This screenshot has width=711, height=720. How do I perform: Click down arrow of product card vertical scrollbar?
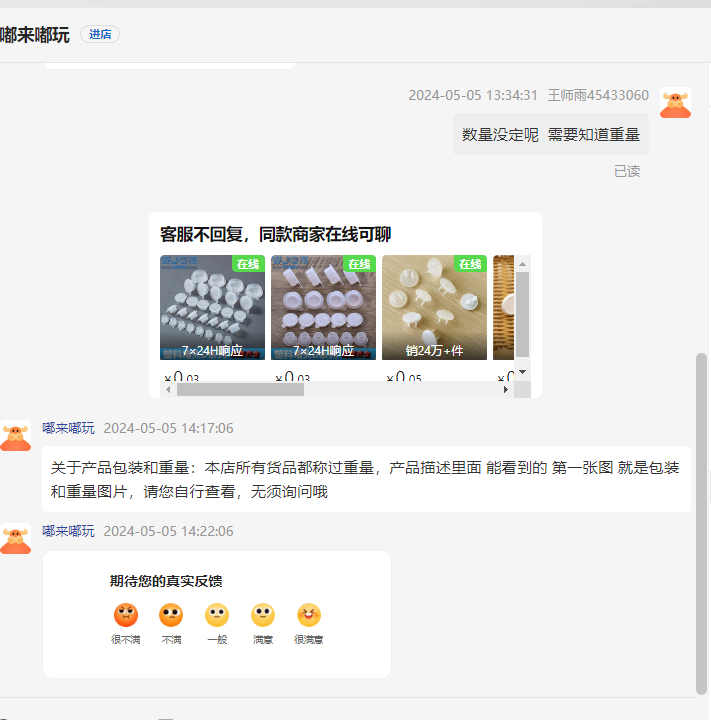coord(522,372)
